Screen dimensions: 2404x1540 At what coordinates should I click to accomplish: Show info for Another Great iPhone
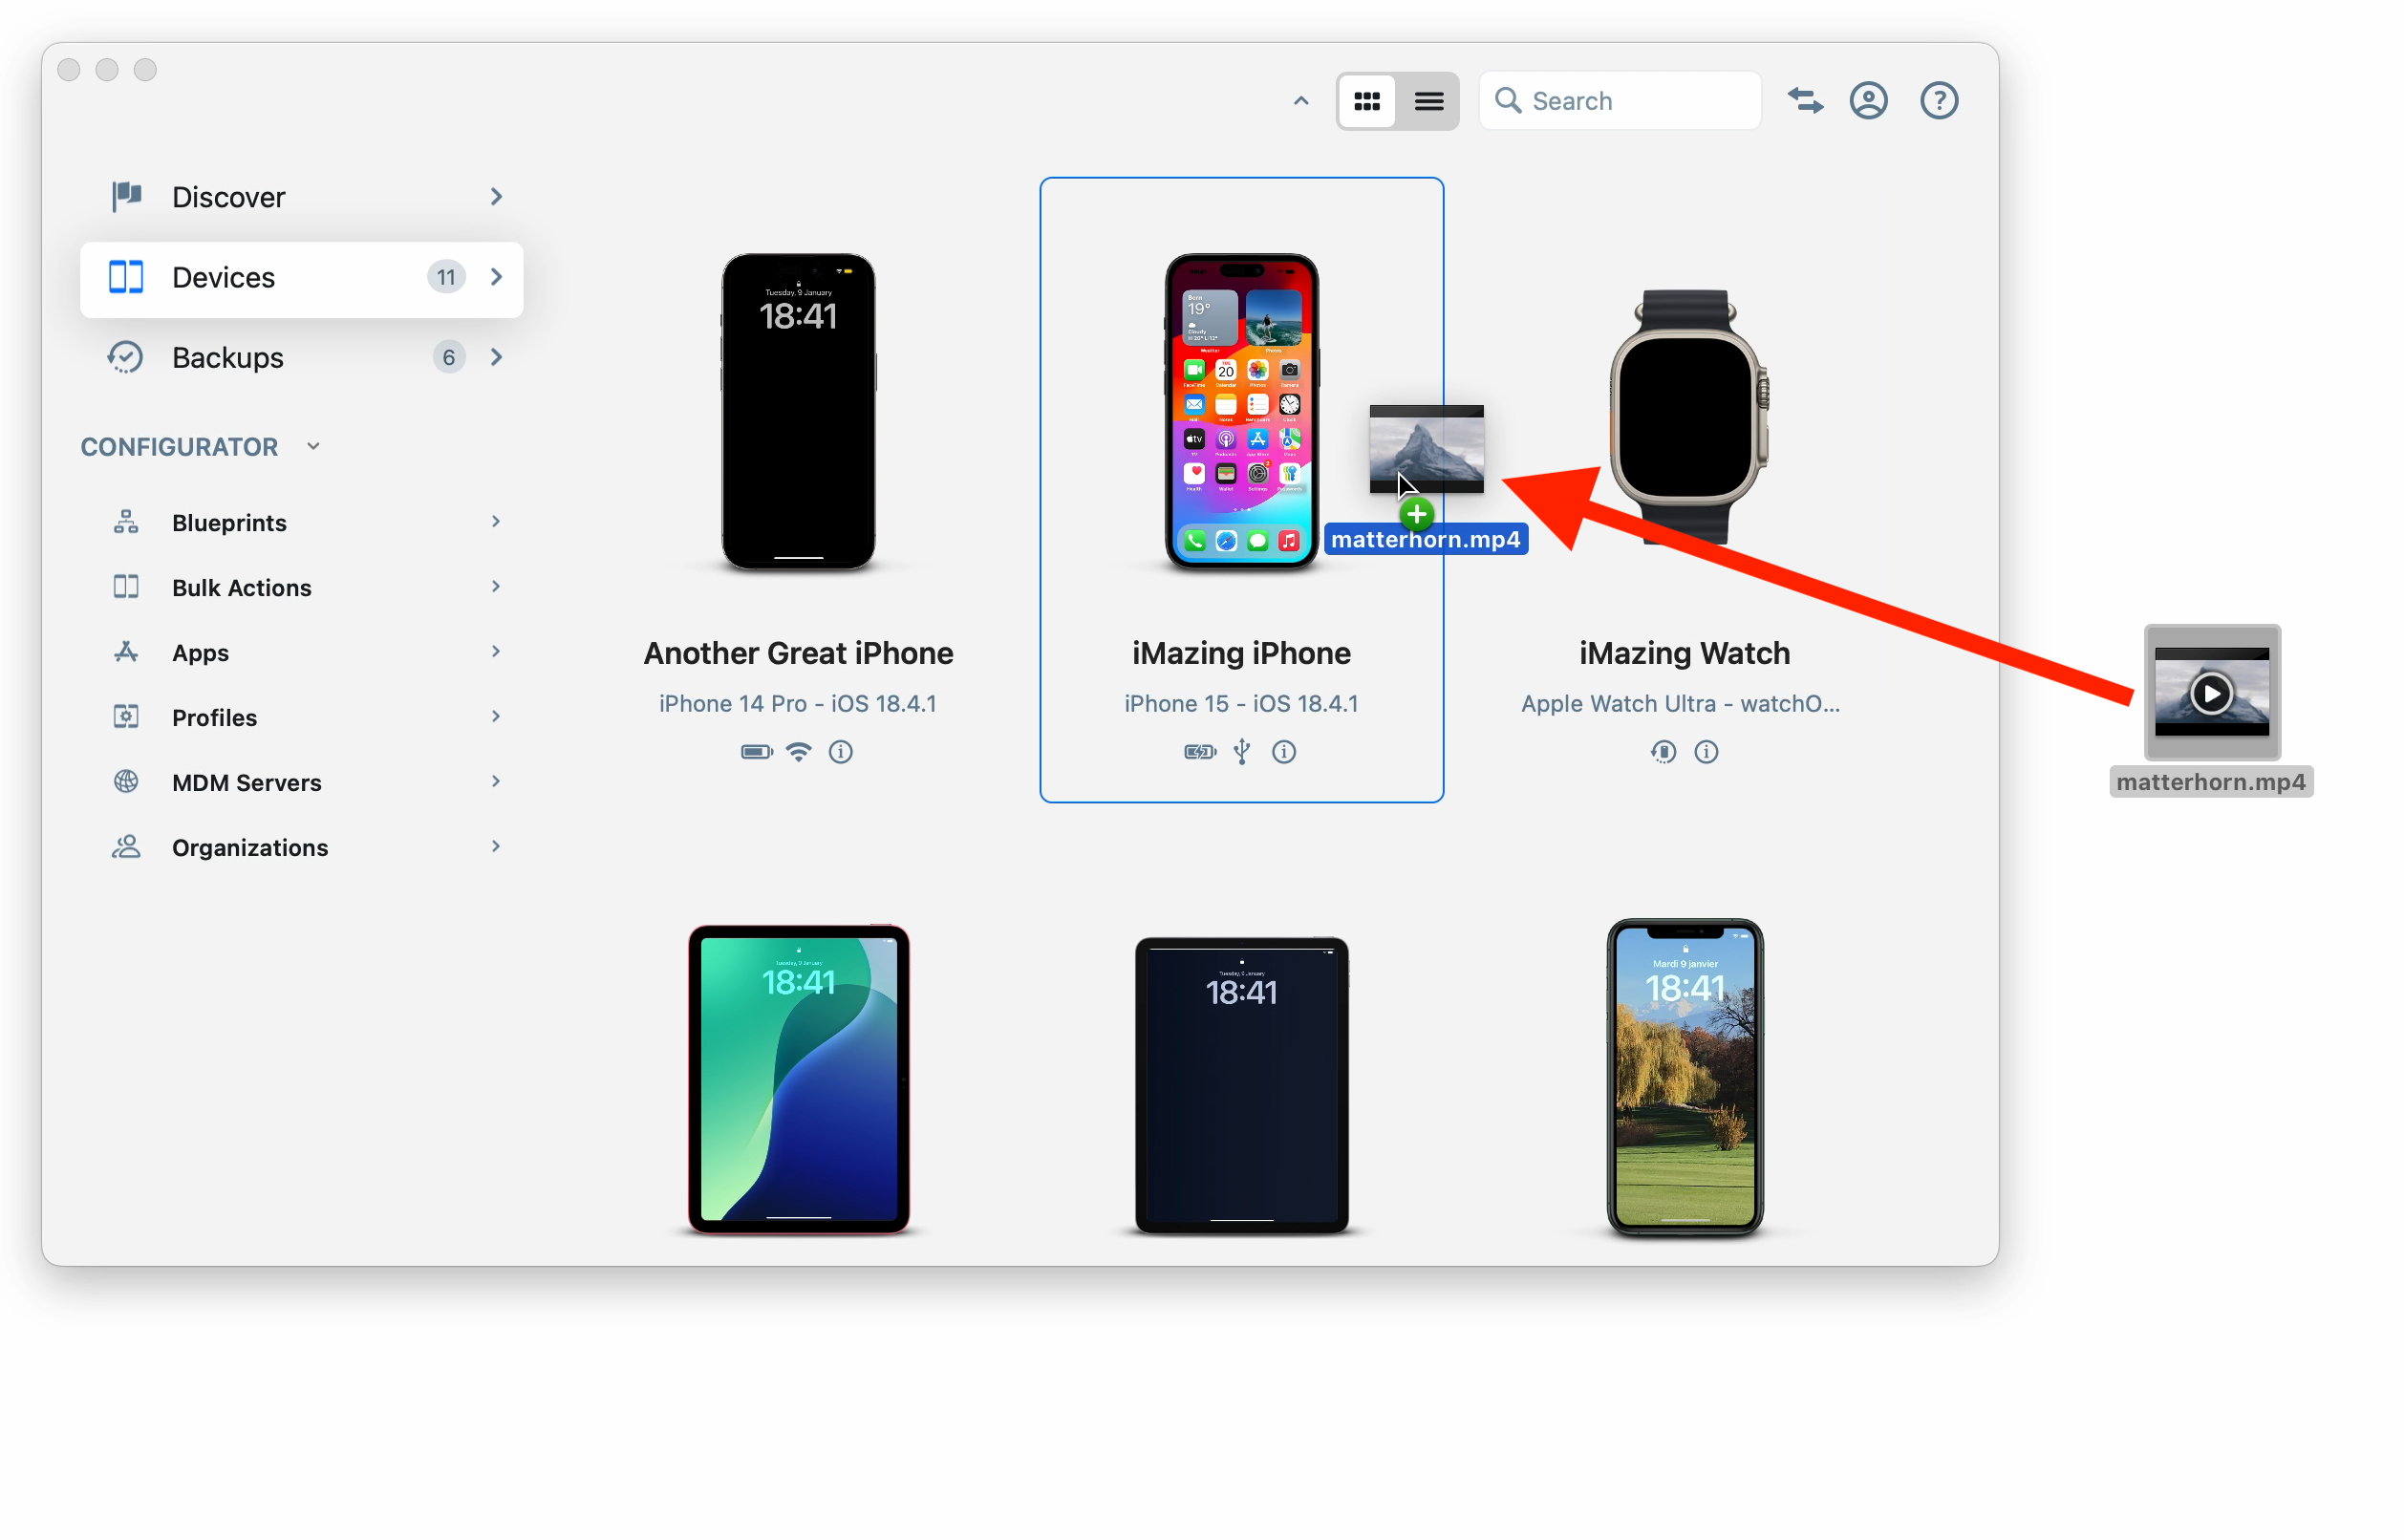(x=840, y=751)
